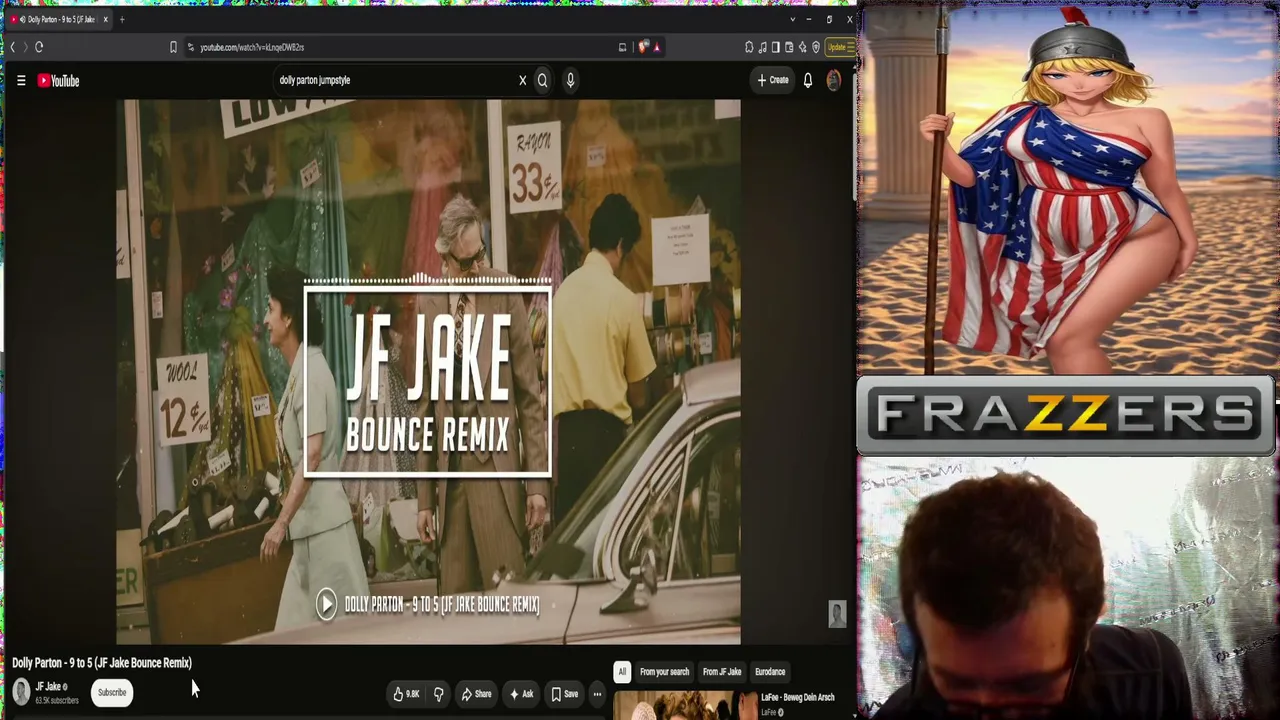
Task: Click the 63.5K subscribers count
Action: coord(57,700)
